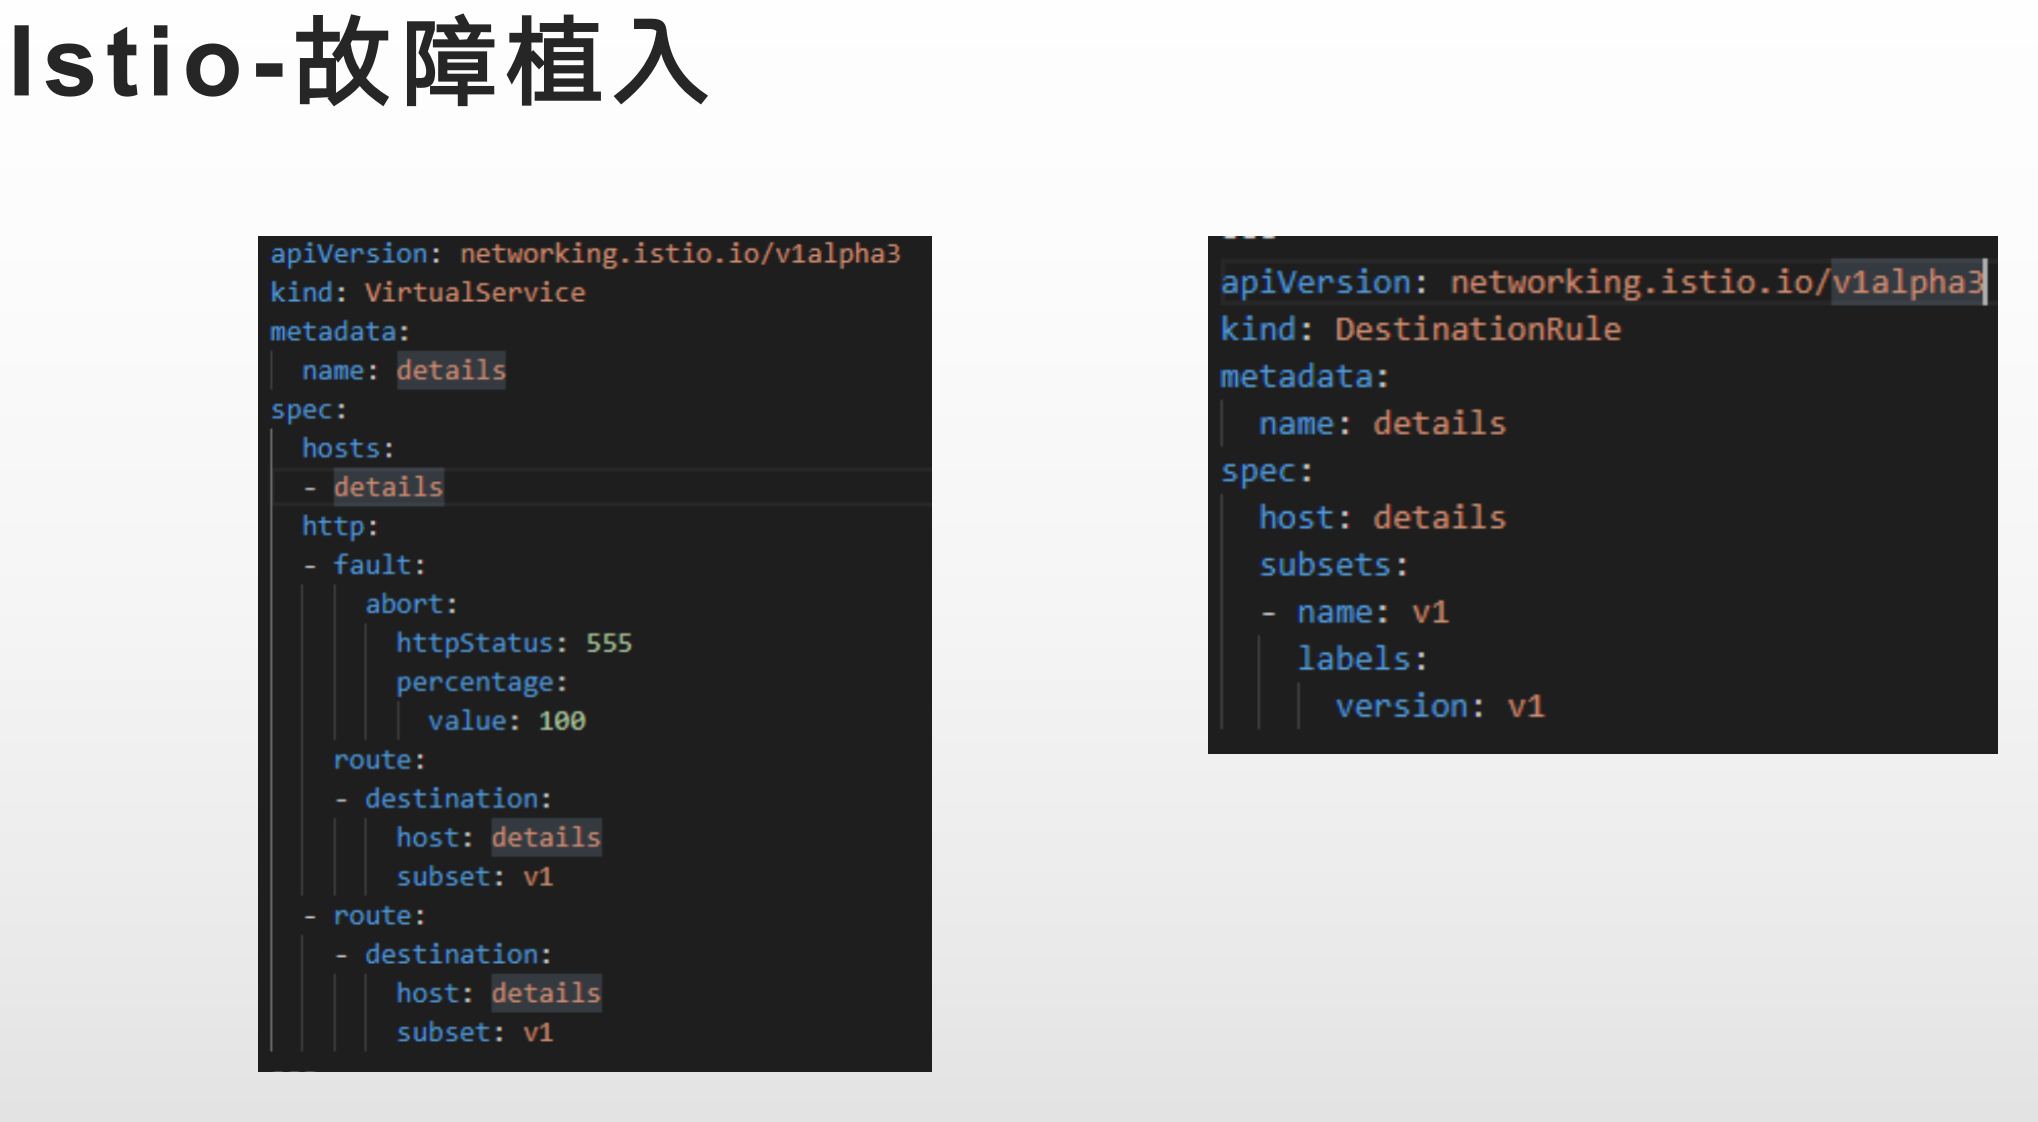Click the "version: v1" label line

point(1440,706)
